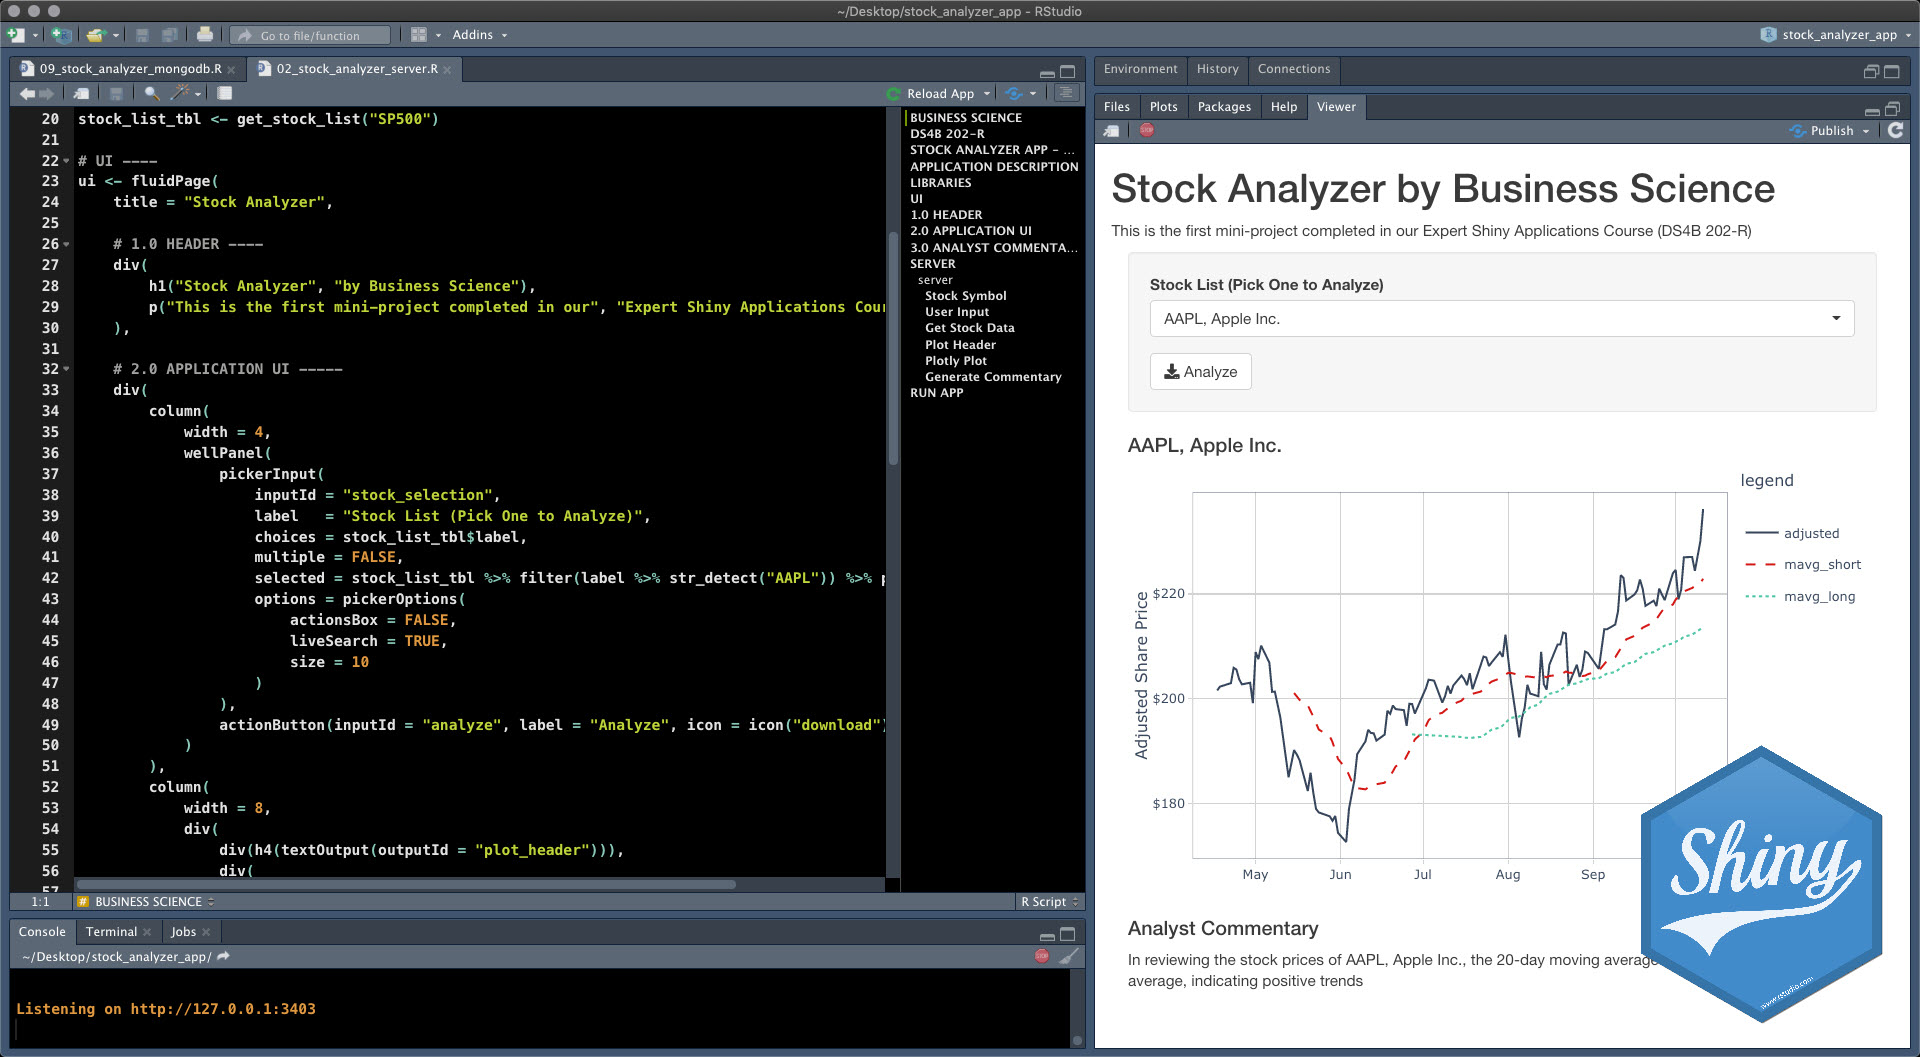Toggle adjusted series in plot legend
The width and height of the screenshot is (1920, 1057).
1792,533
